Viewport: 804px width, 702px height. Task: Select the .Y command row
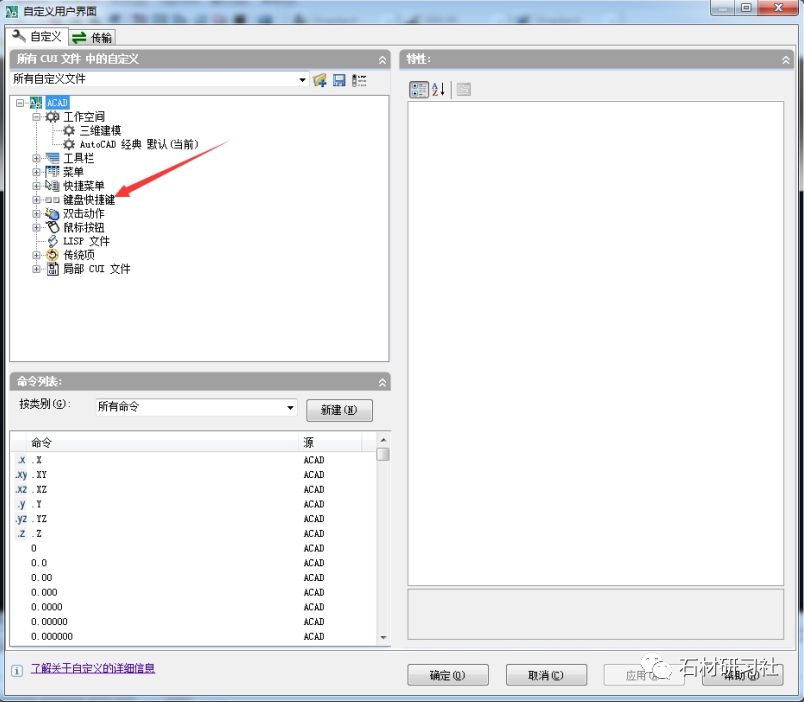pyautogui.click(x=194, y=505)
